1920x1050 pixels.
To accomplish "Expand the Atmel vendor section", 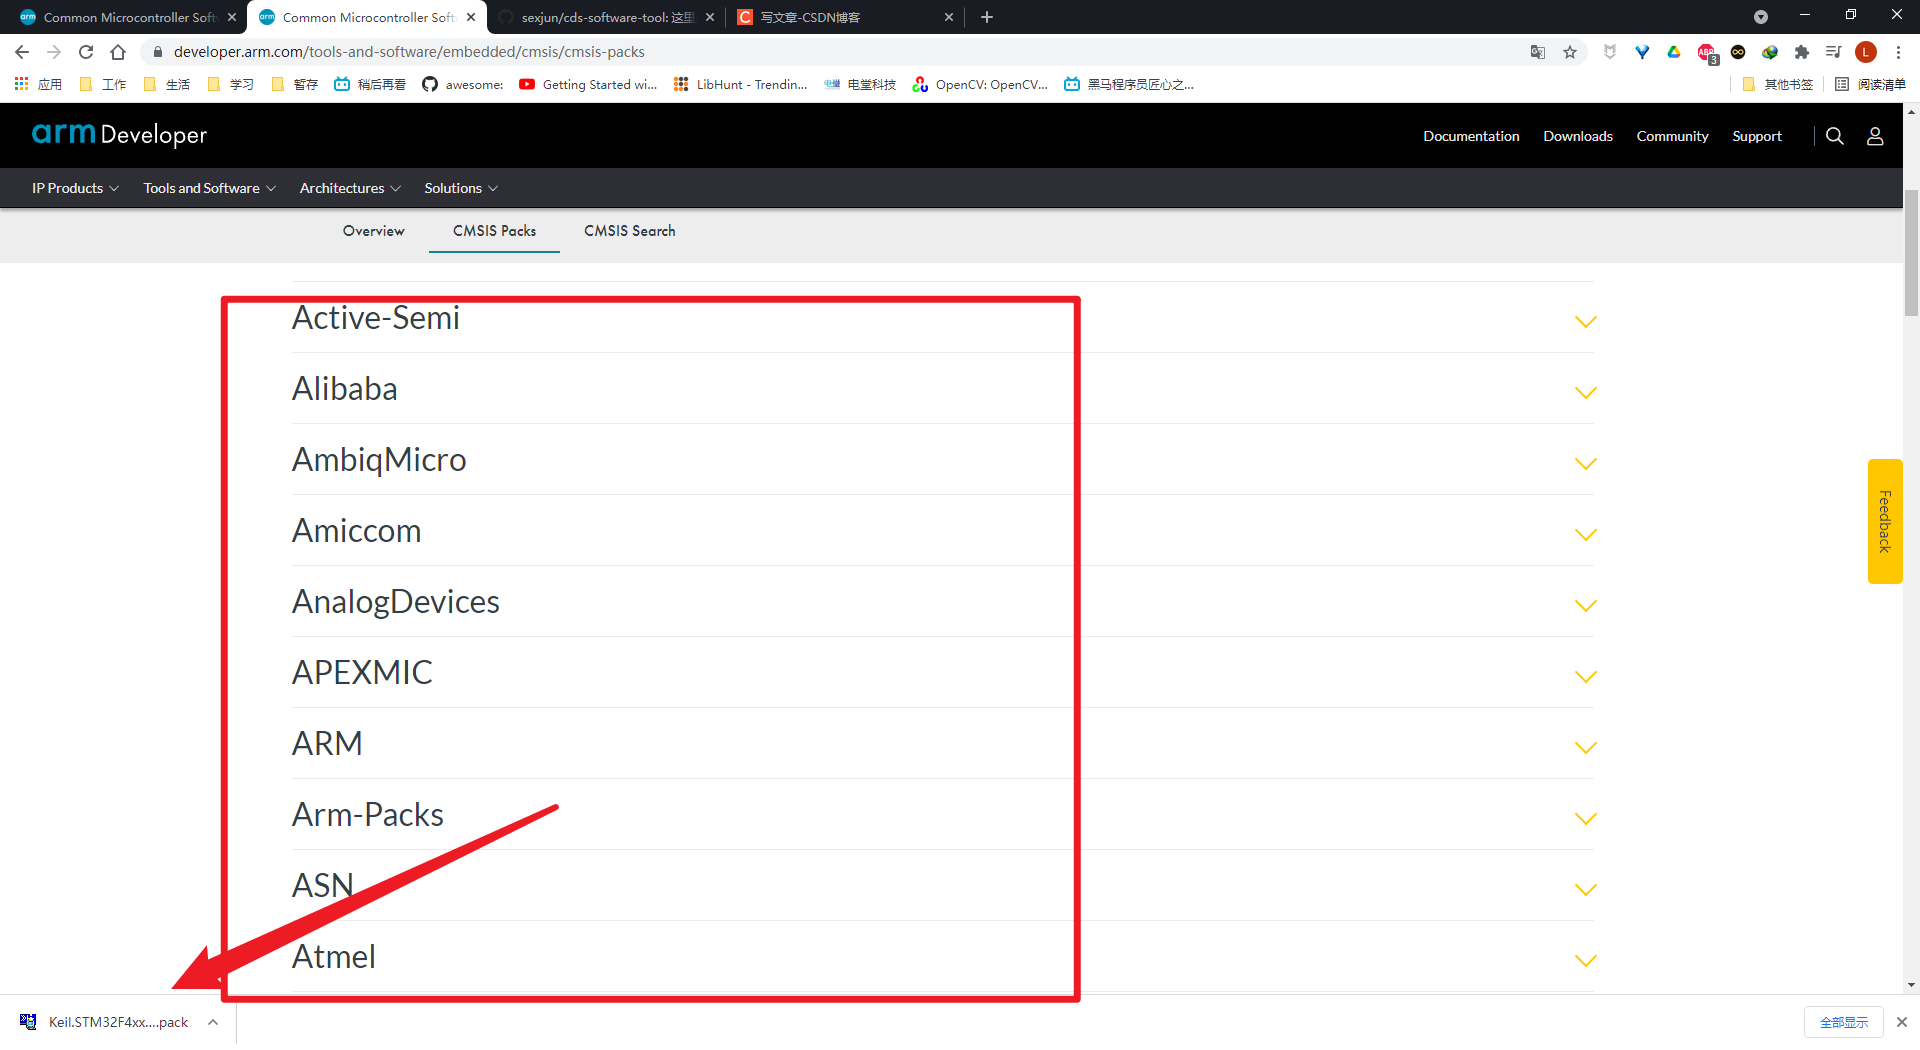I will click(x=1585, y=961).
